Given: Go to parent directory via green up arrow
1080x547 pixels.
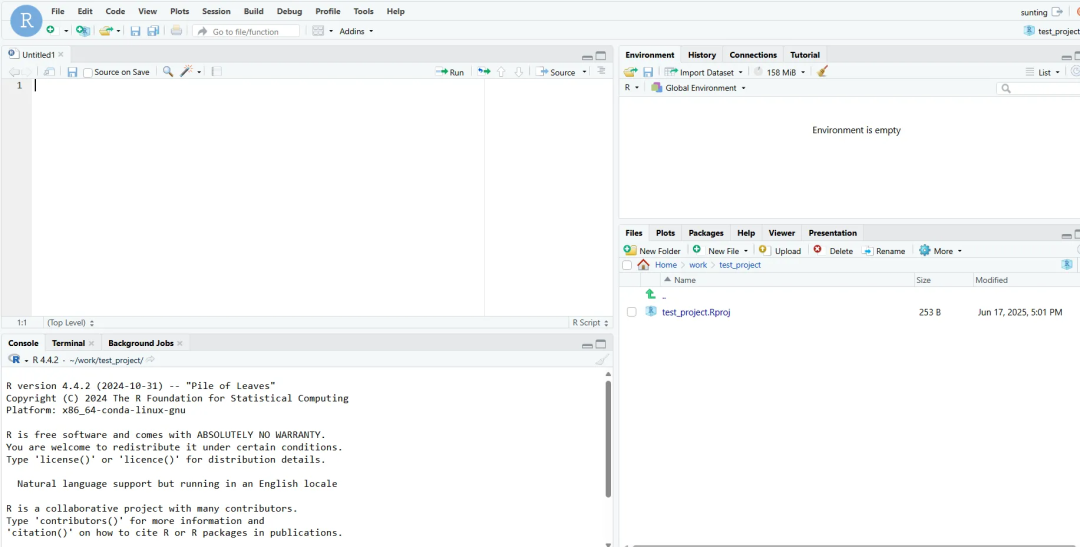Looking at the screenshot, I should pyautogui.click(x=651, y=294).
